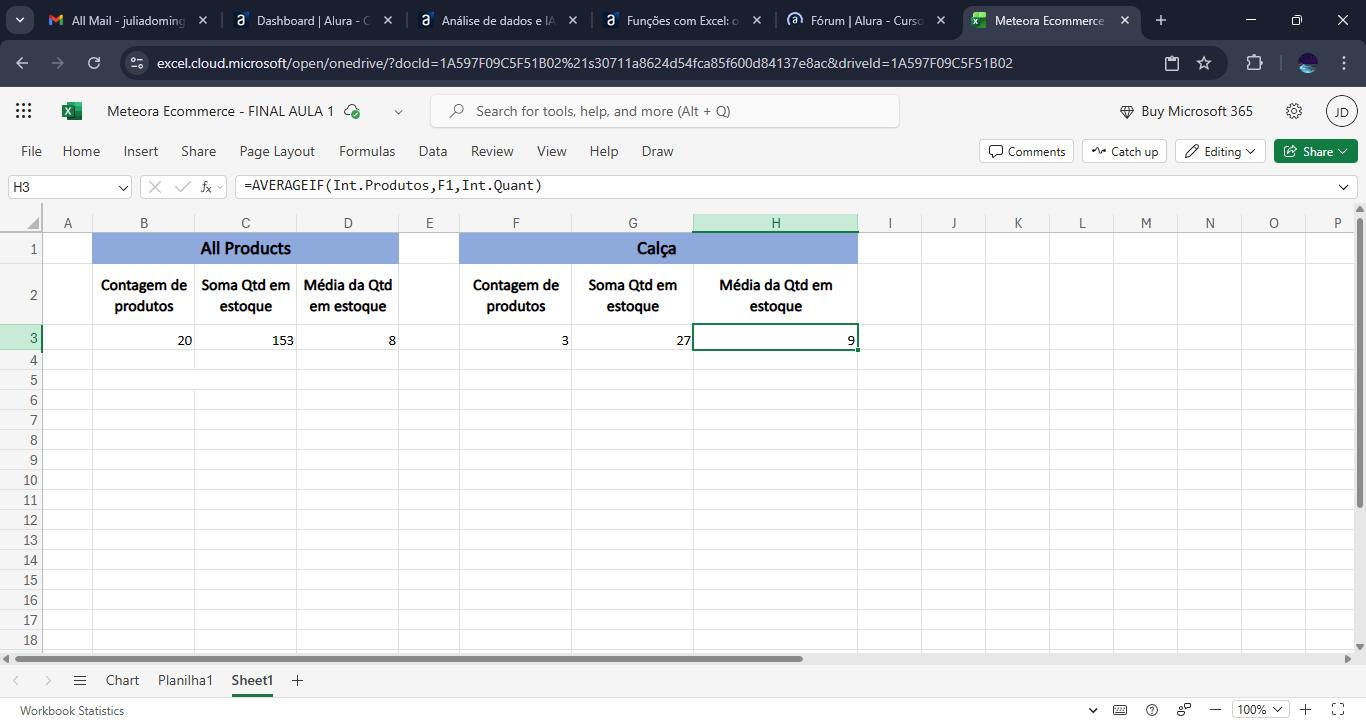
Task: Click zoom in plus on zoom slider
Action: 1305,710
